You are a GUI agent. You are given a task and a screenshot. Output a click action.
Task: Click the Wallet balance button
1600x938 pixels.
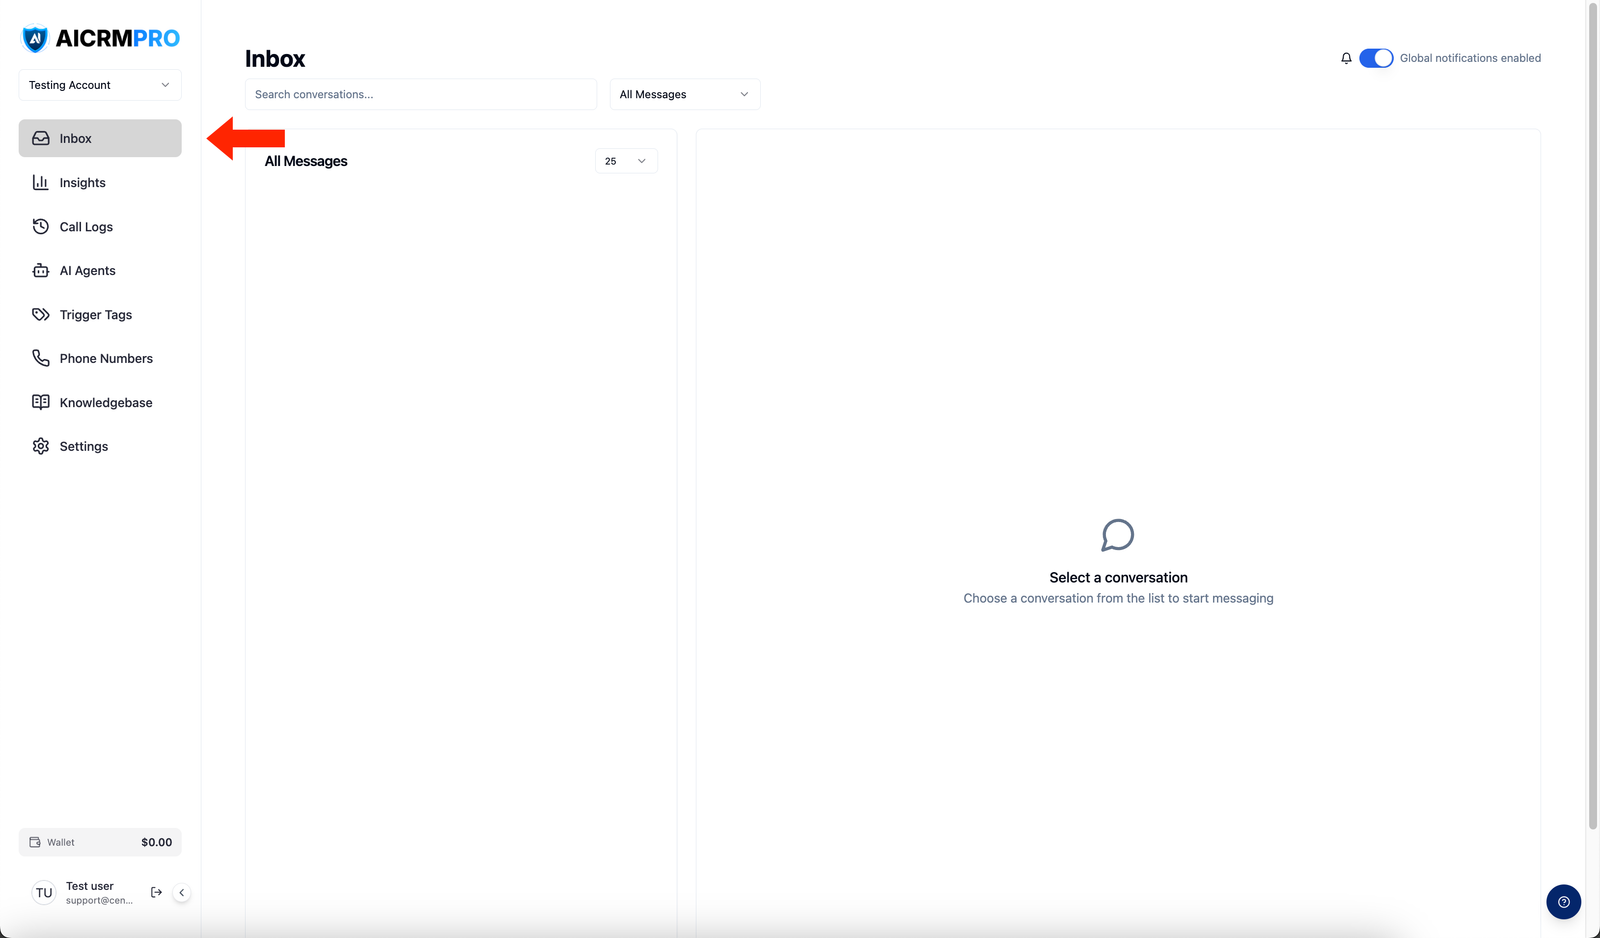tap(100, 842)
